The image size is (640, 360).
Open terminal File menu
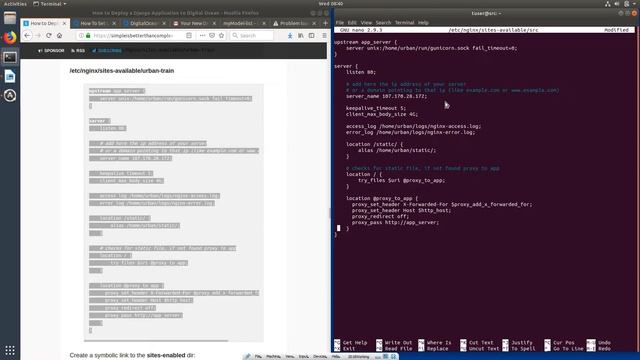pyautogui.click(x=340, y=22)
